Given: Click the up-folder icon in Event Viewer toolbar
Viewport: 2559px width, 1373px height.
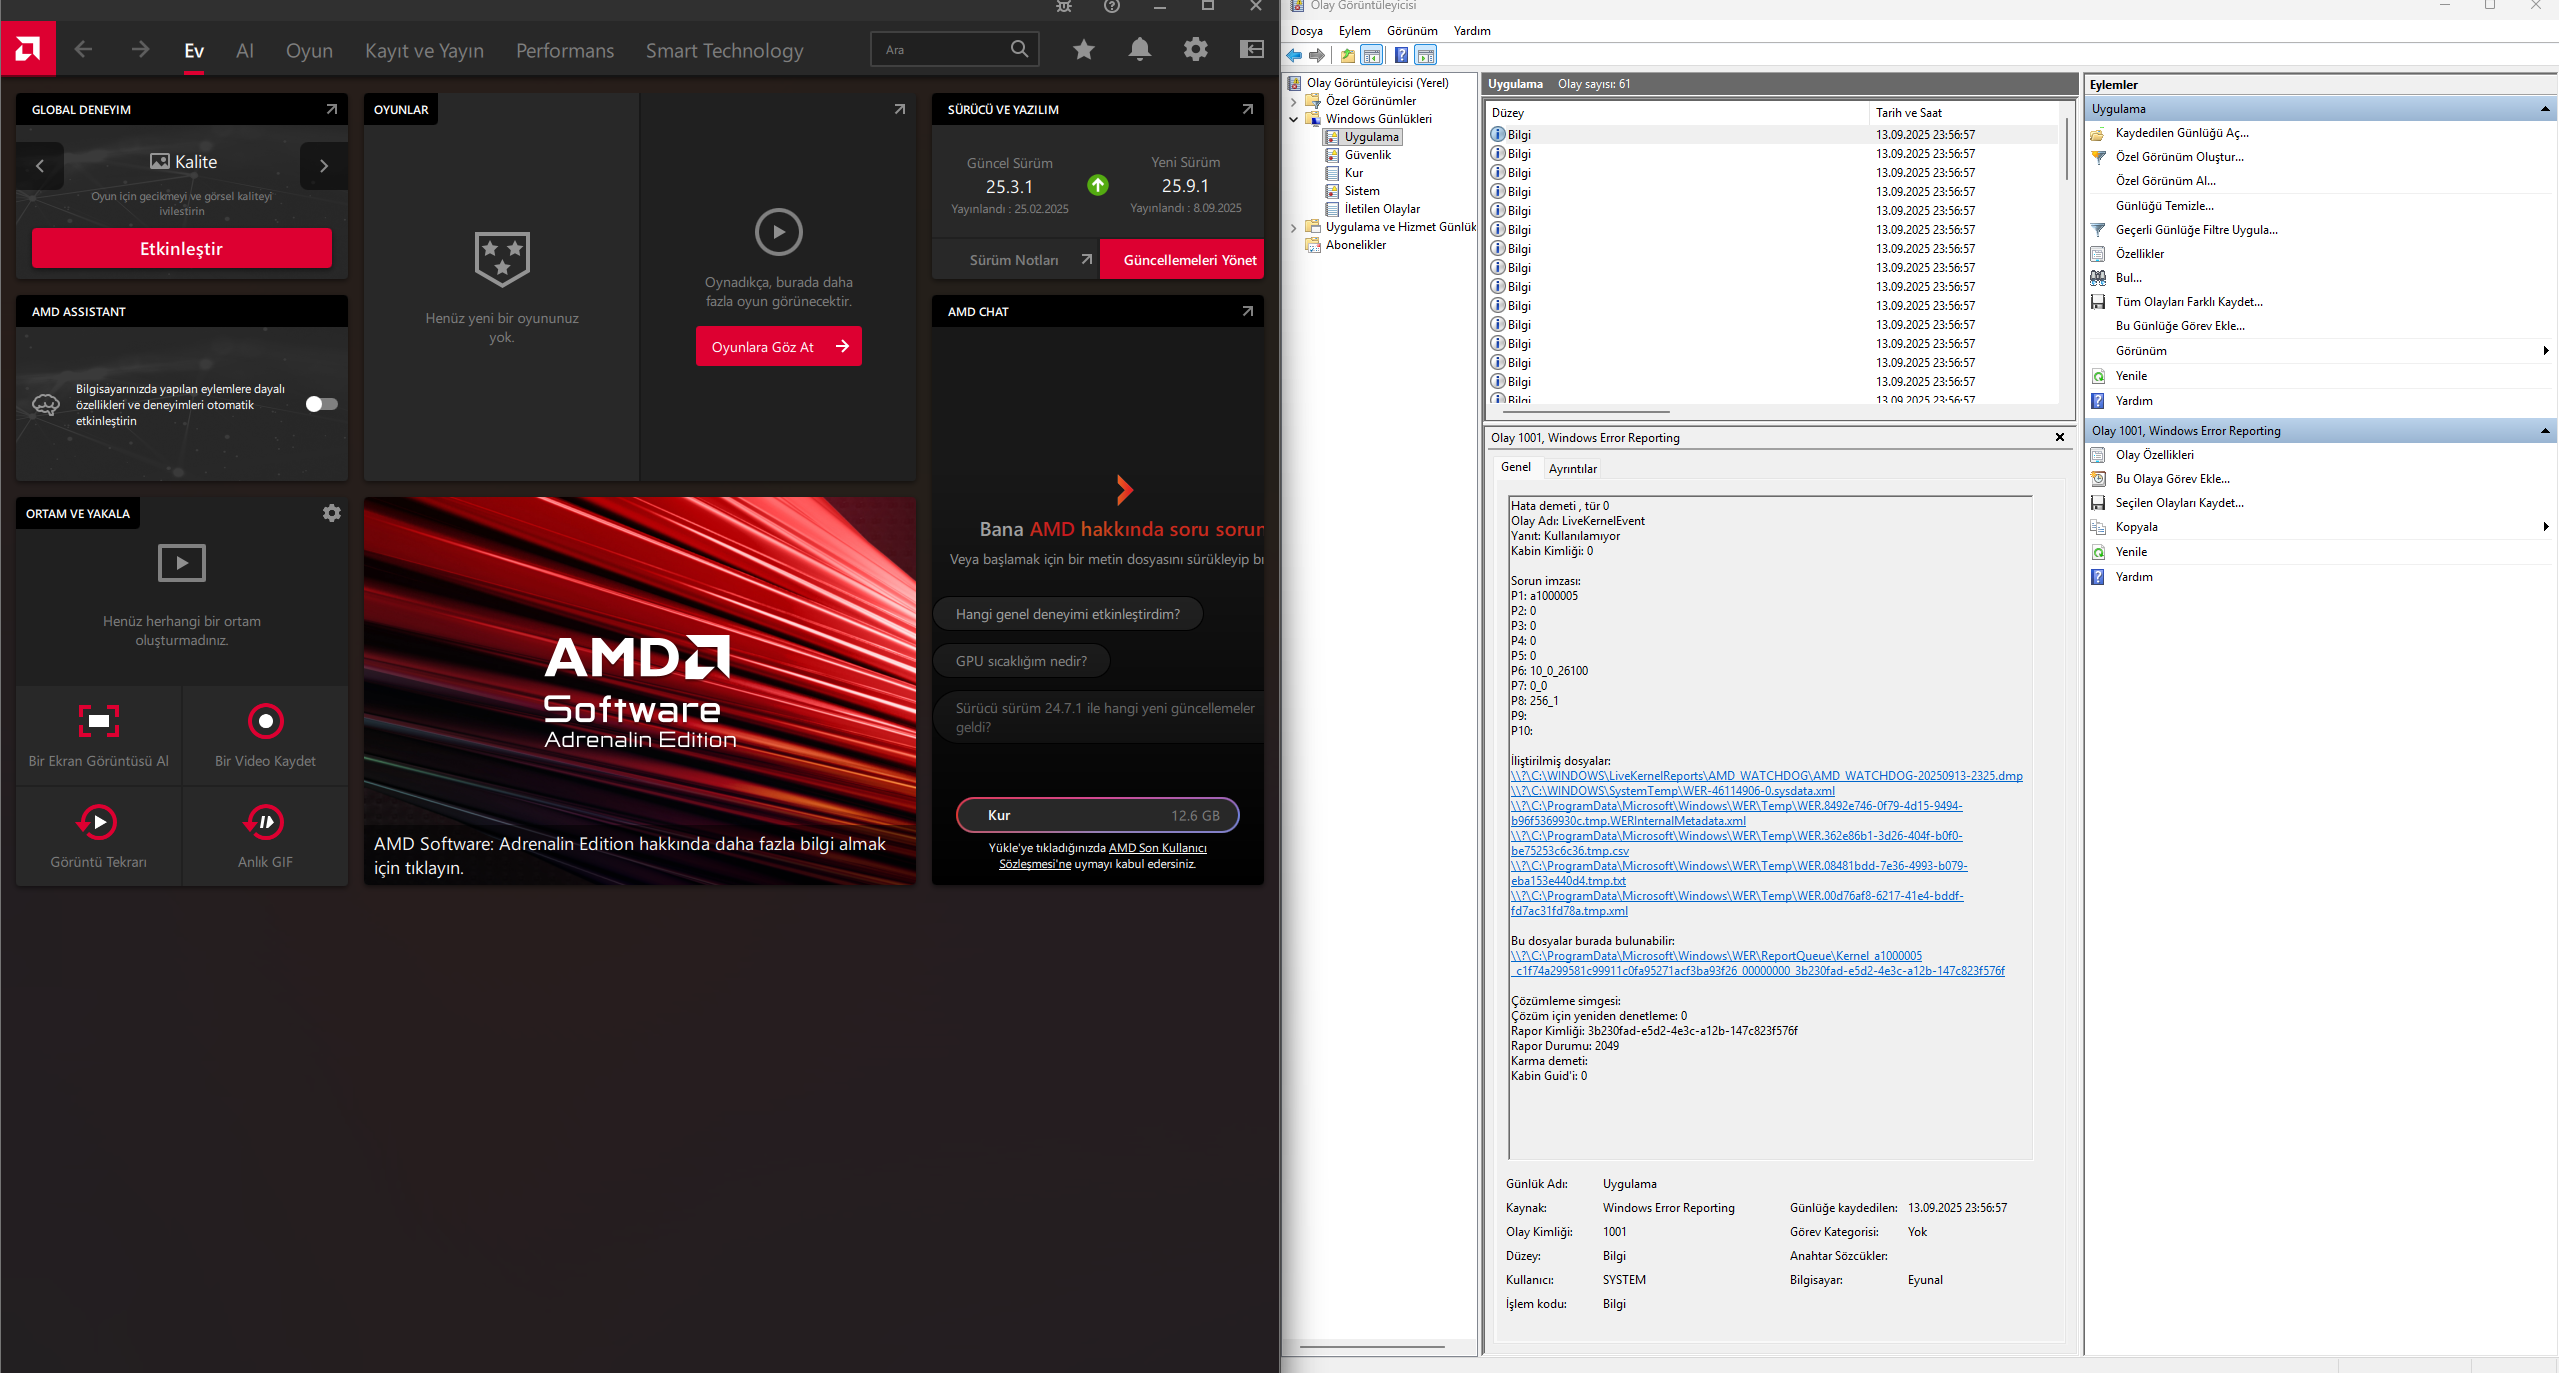Looking at the screenshot, I should pyautogui.click(x=1348, y=56).
